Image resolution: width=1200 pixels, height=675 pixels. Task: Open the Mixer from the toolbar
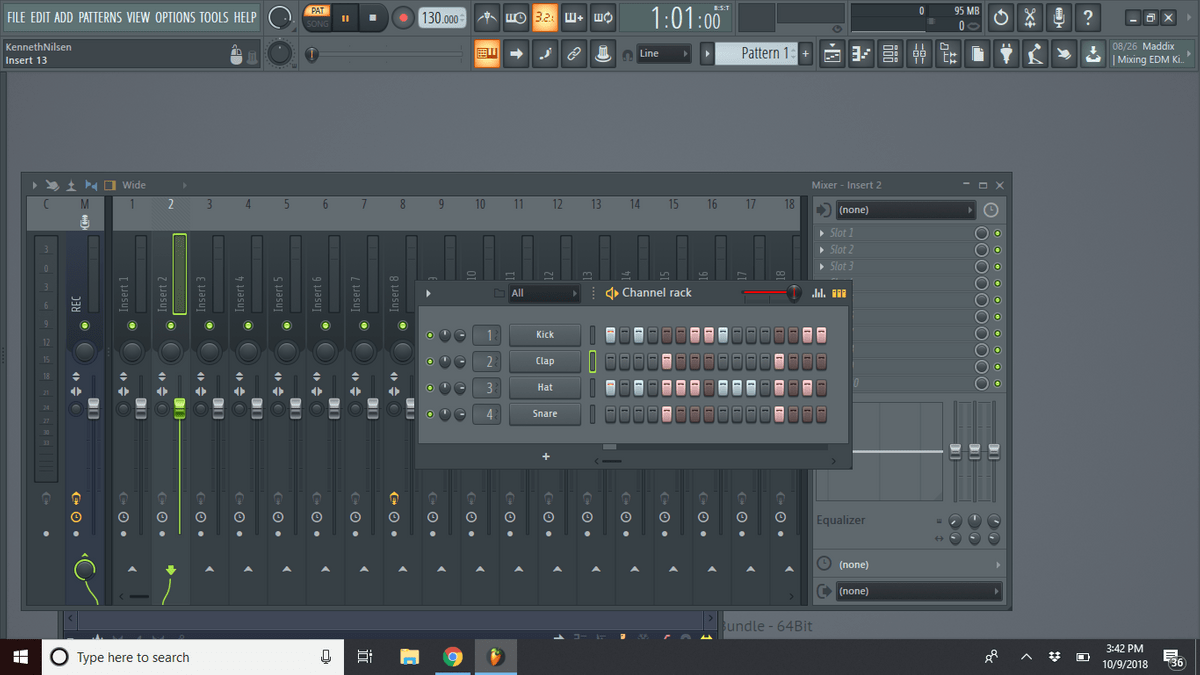[918, 54]
